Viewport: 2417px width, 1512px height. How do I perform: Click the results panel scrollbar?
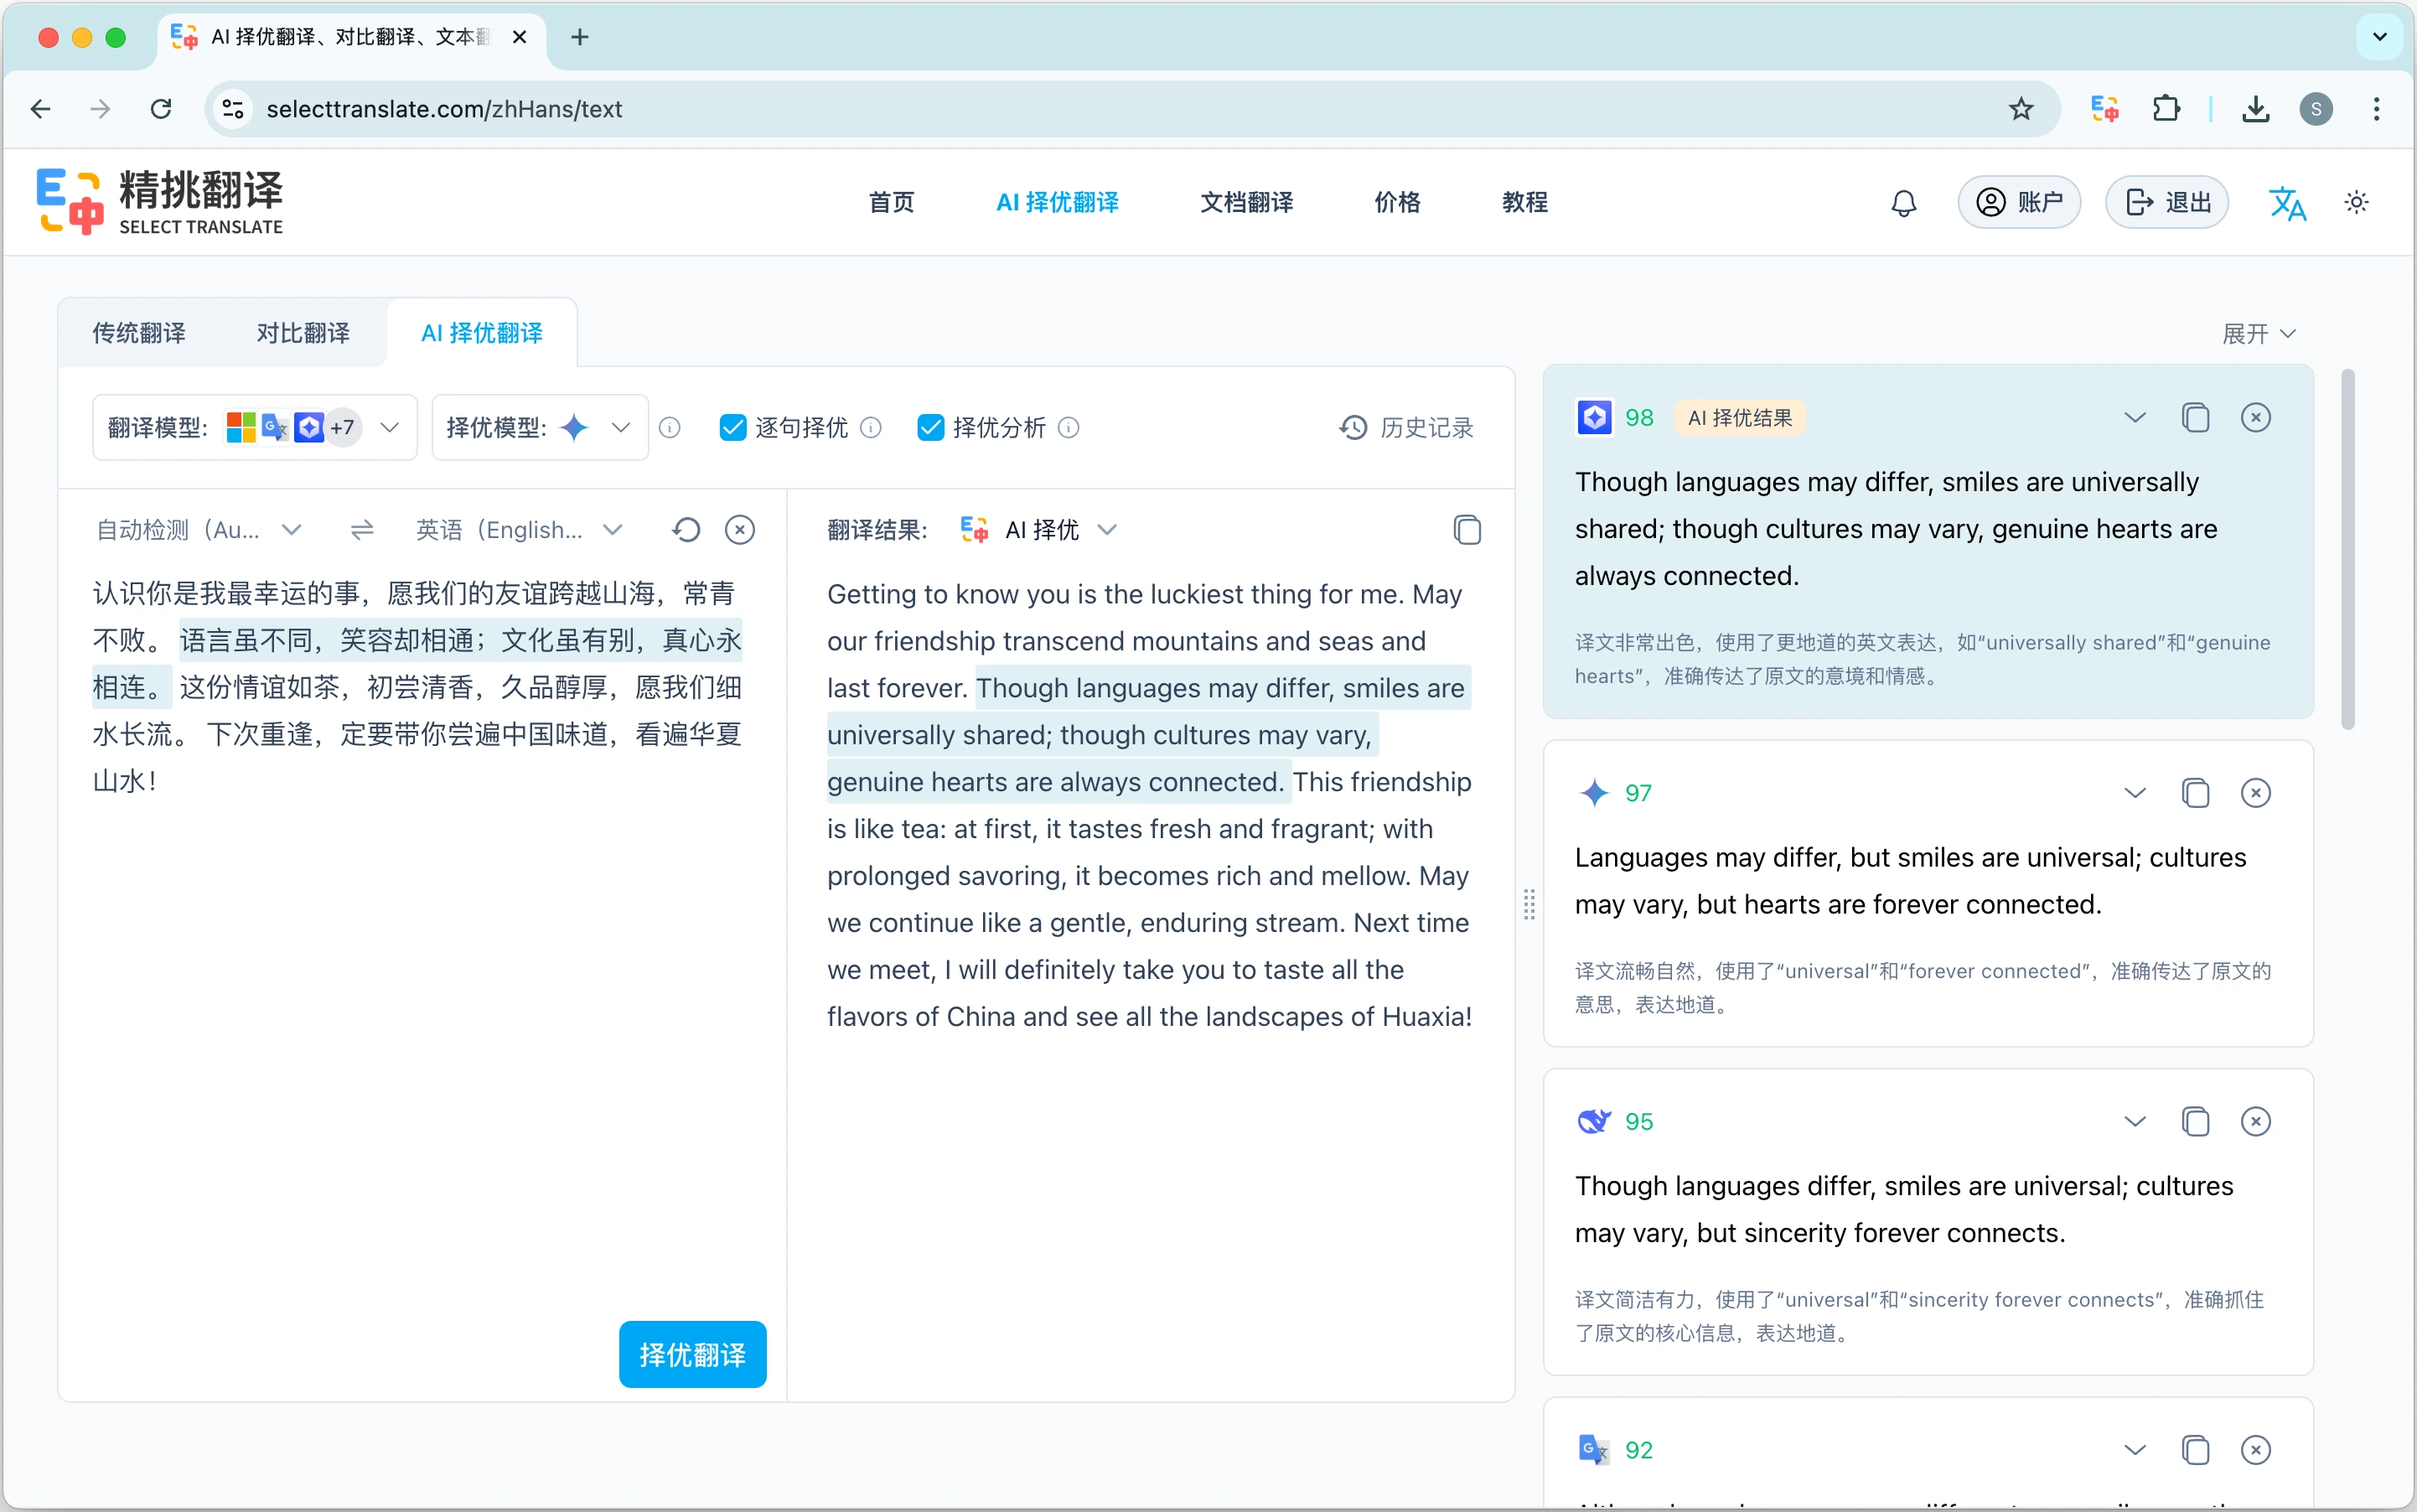(x=2347, y=550)
